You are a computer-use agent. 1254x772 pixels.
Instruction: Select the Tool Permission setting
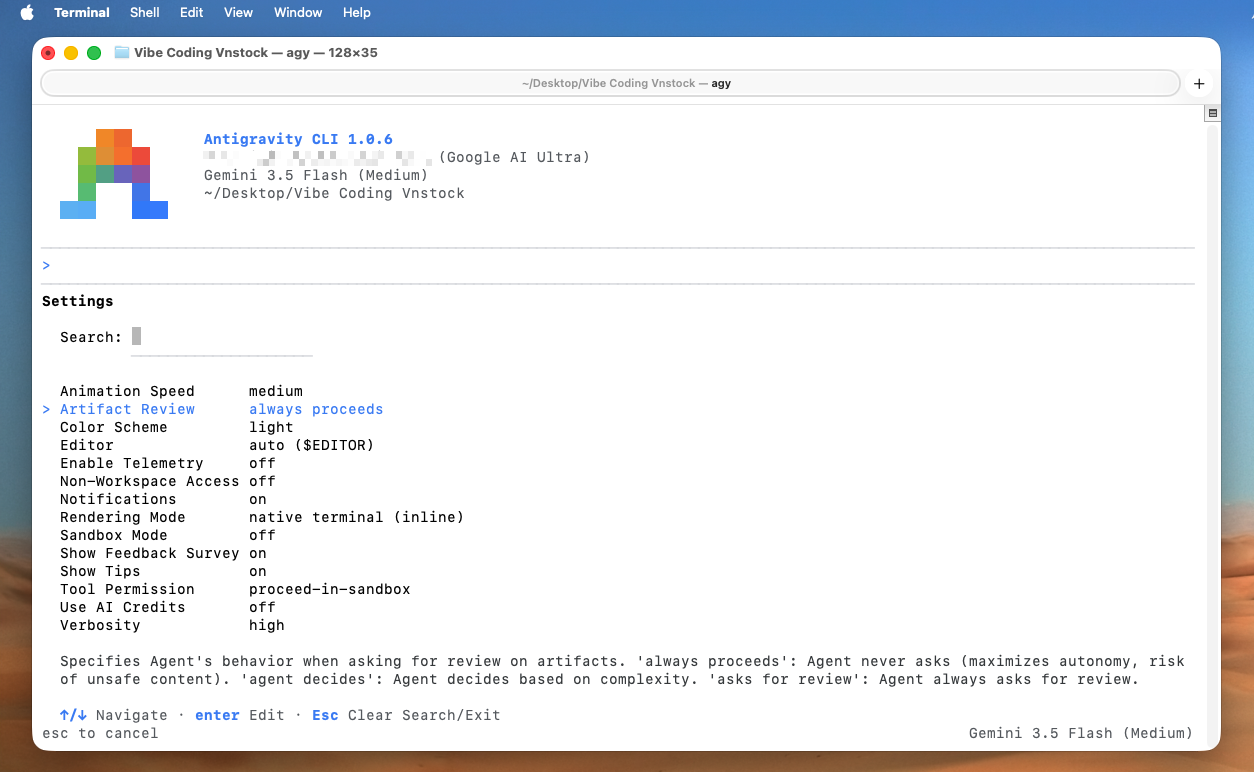click(235, 589)
